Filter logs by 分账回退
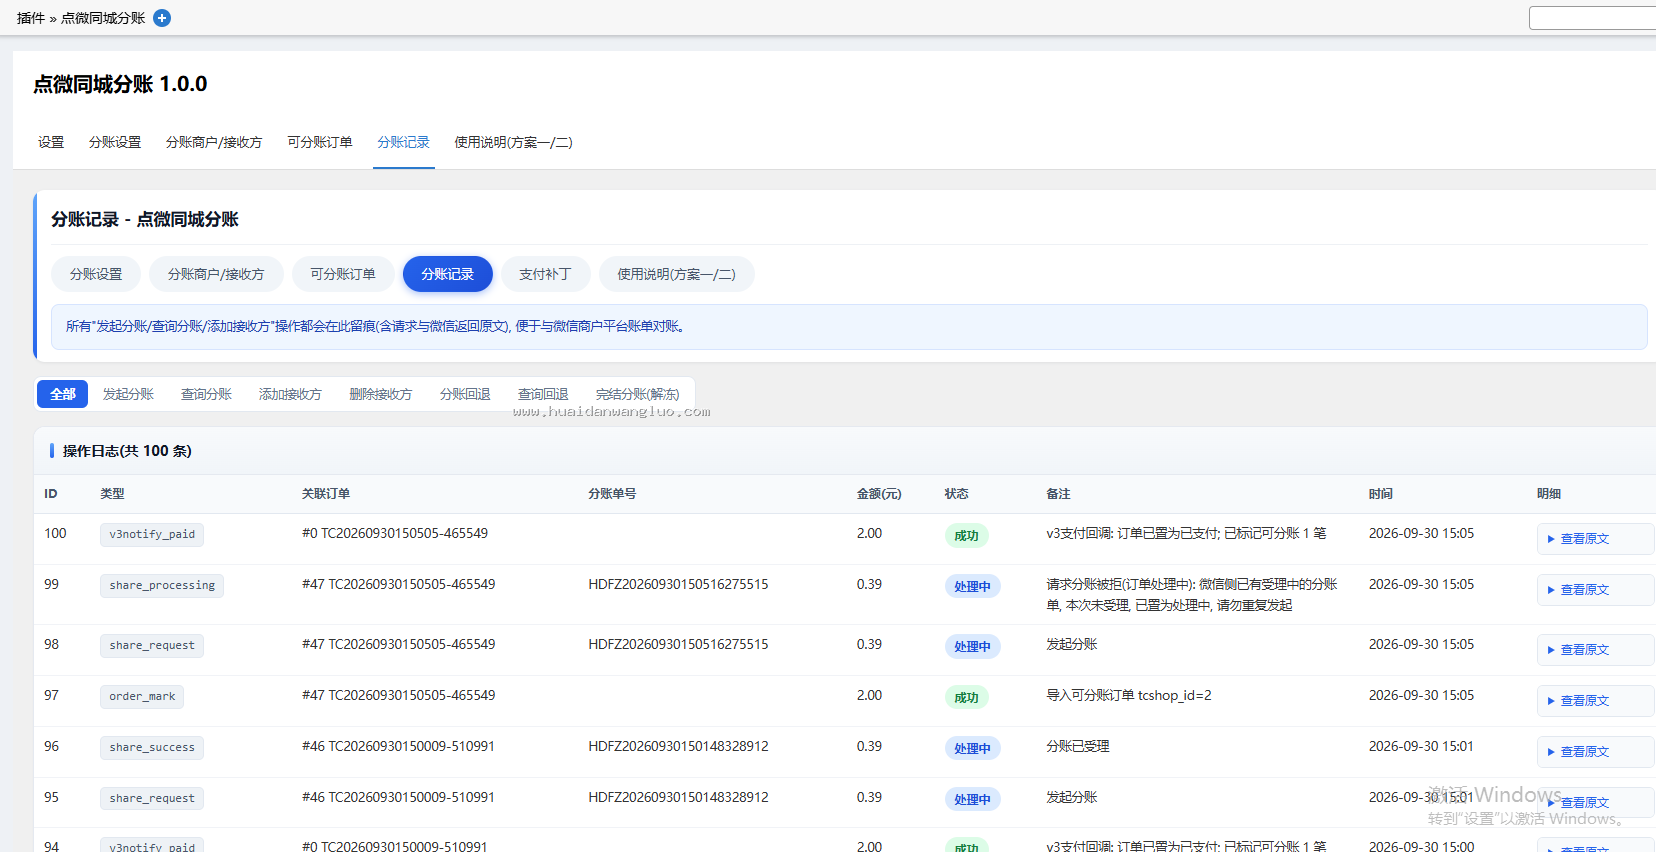Image resolution: width=1656 pixels, height=852 pixels. point(465,394)
